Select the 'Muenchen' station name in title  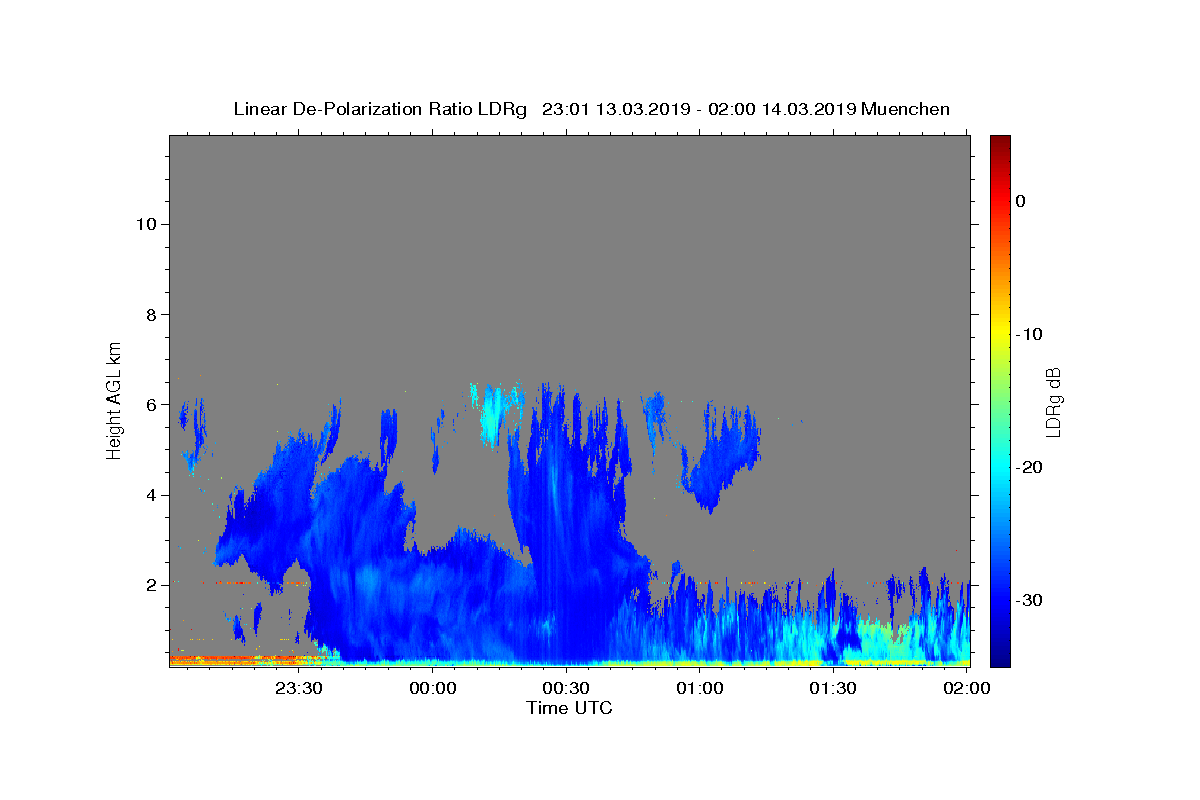[x=905, y=109]
